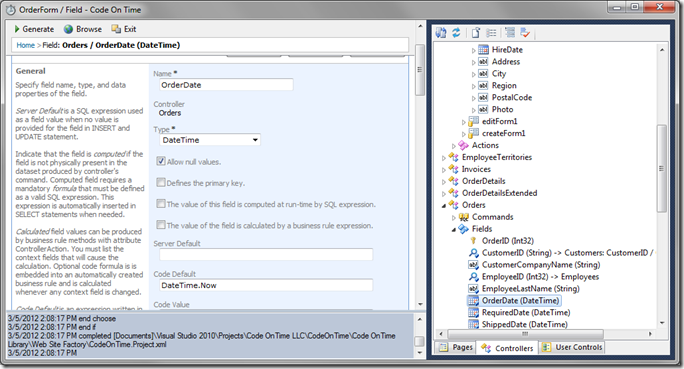Expand the OrderDetailsExtended controller

[x=444, y=193]
